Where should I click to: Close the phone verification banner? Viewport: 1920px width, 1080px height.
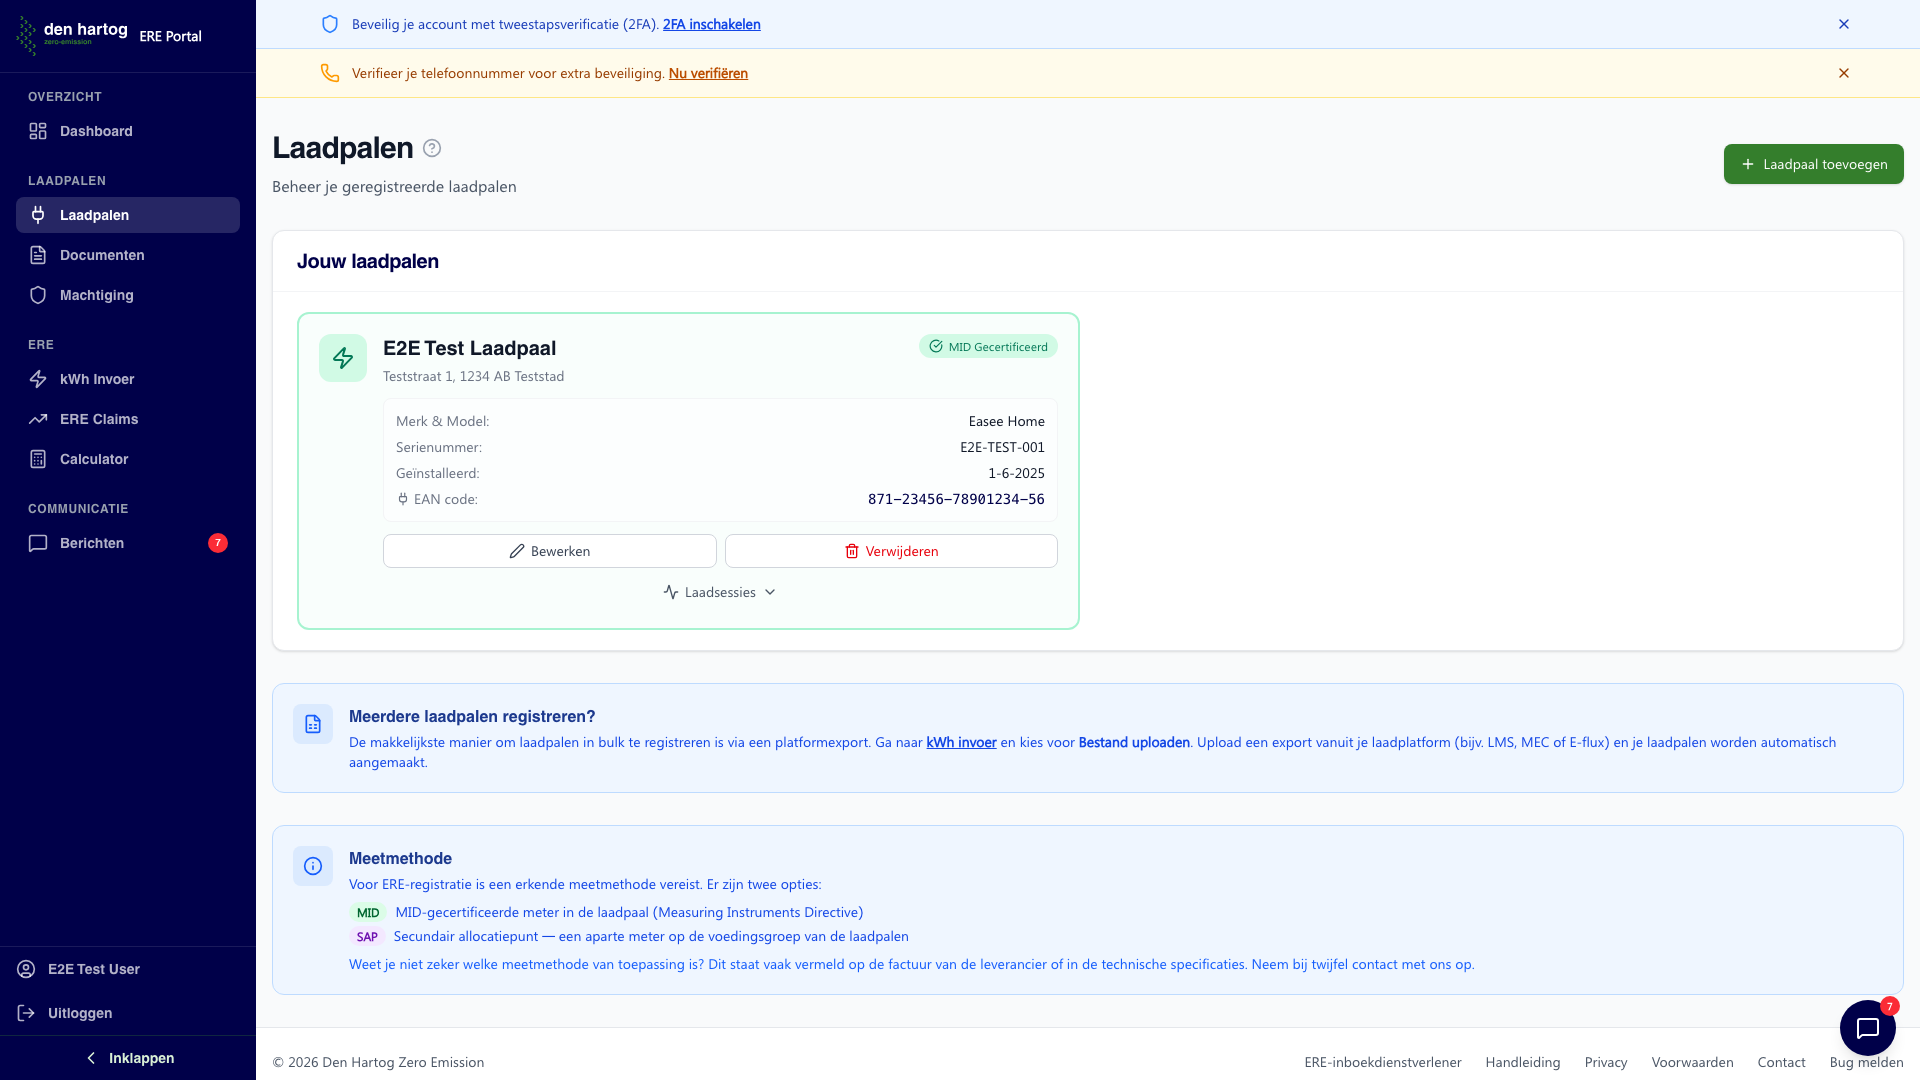tap(1843, 73)
